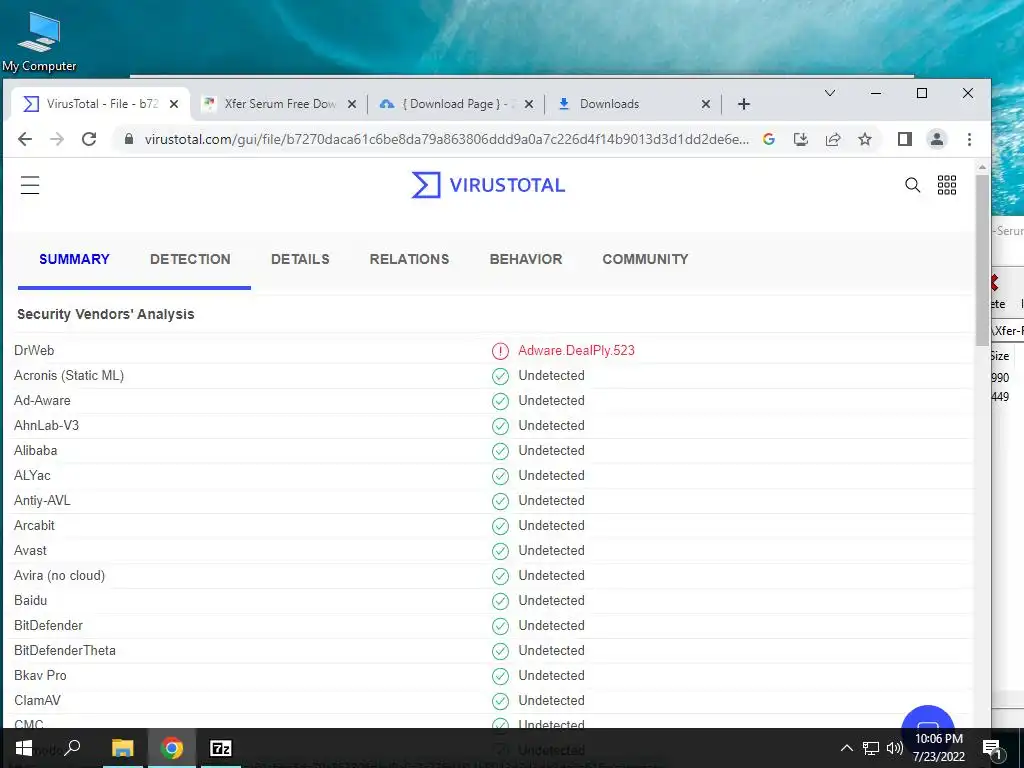1024x768 pixels.
Task: Open File Explorer from taskbar
Action: coord(122,748)
